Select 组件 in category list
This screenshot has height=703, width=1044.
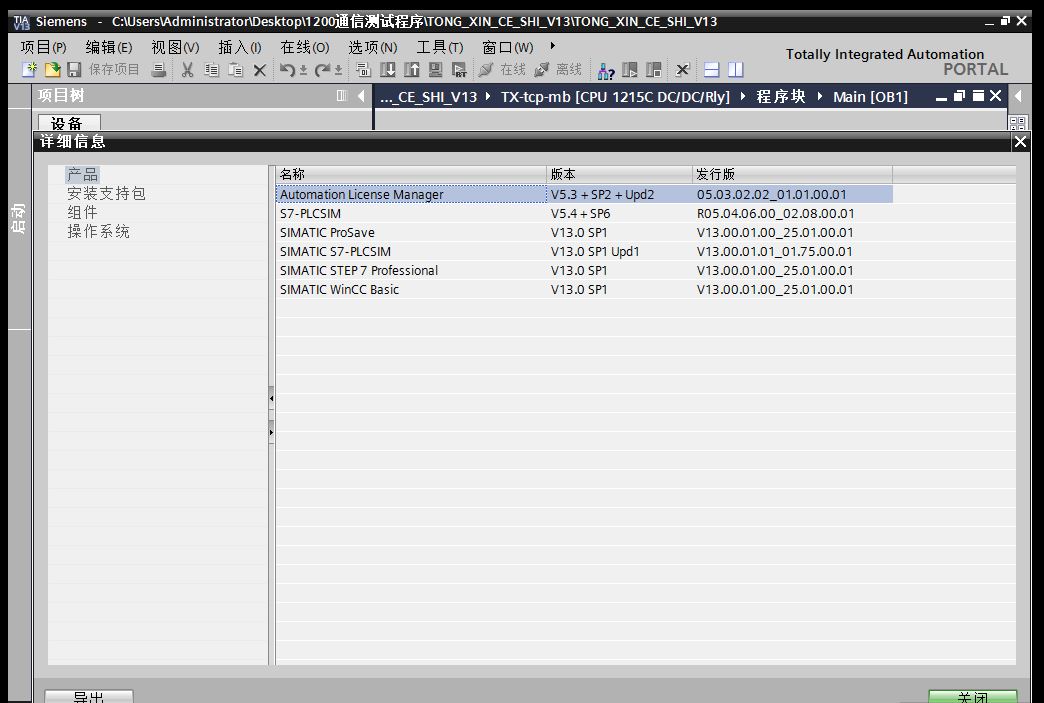click(x=83, y=212)
